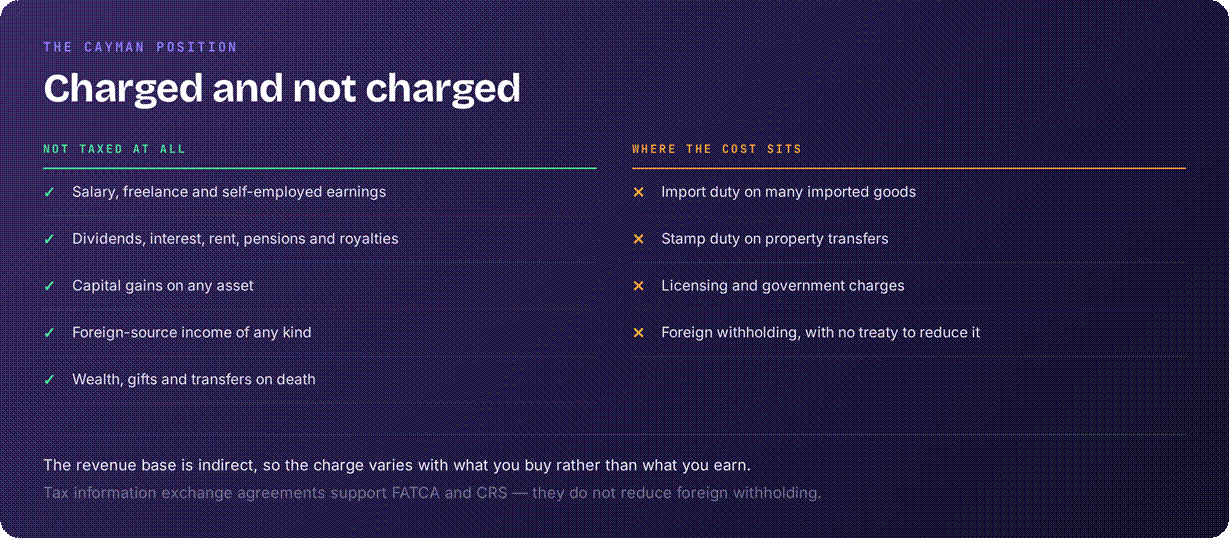Viewport: 1229px width, 538px height.
Task: Click the orange cross next to Stamp duty
Action: pyautogui.click(x=638, y=239)
